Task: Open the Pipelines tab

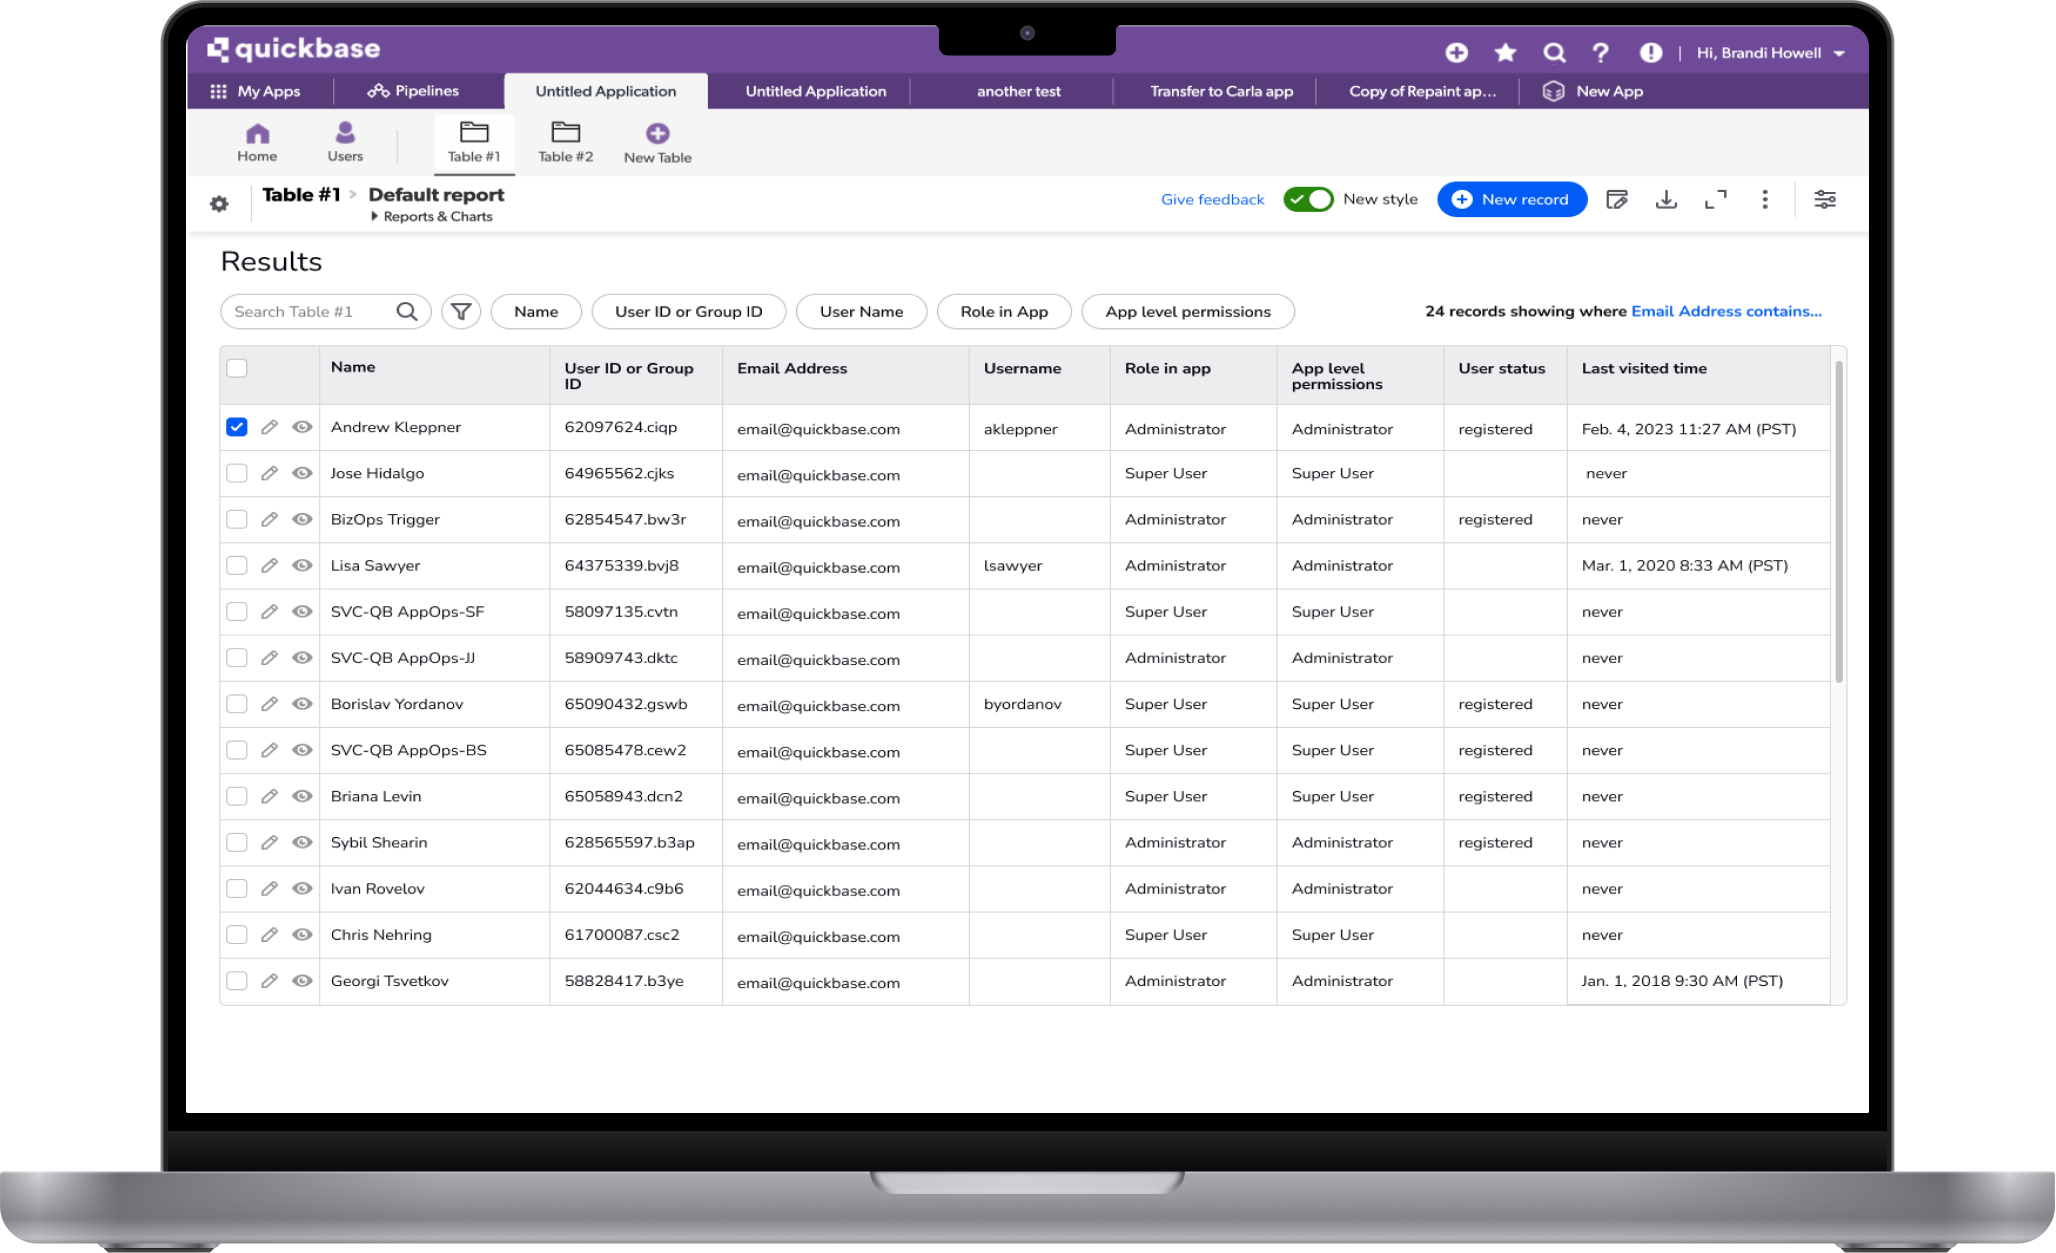Action: point(413,91)
